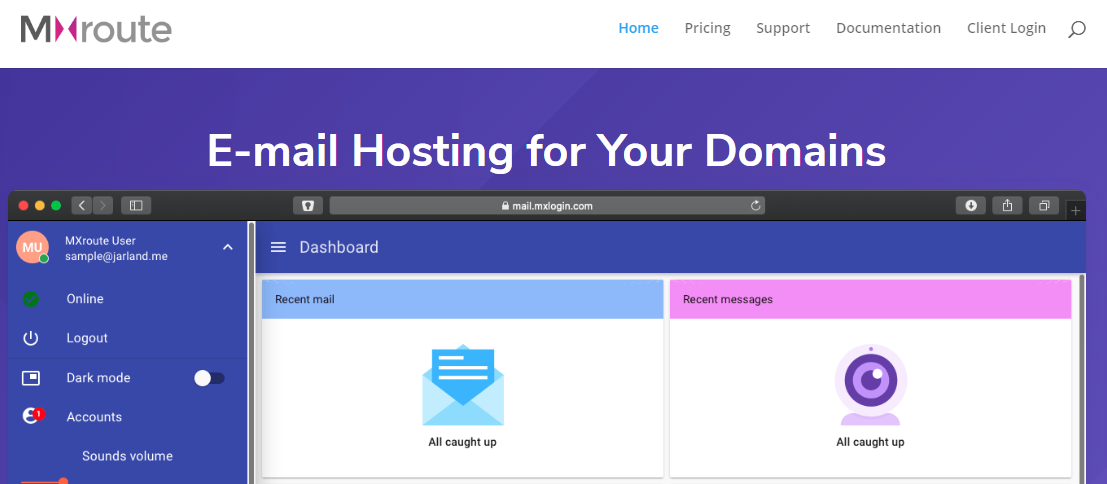Click the password manager shield icon
Viewport: 1107px width, 484px height.
(x=308, y=205)
